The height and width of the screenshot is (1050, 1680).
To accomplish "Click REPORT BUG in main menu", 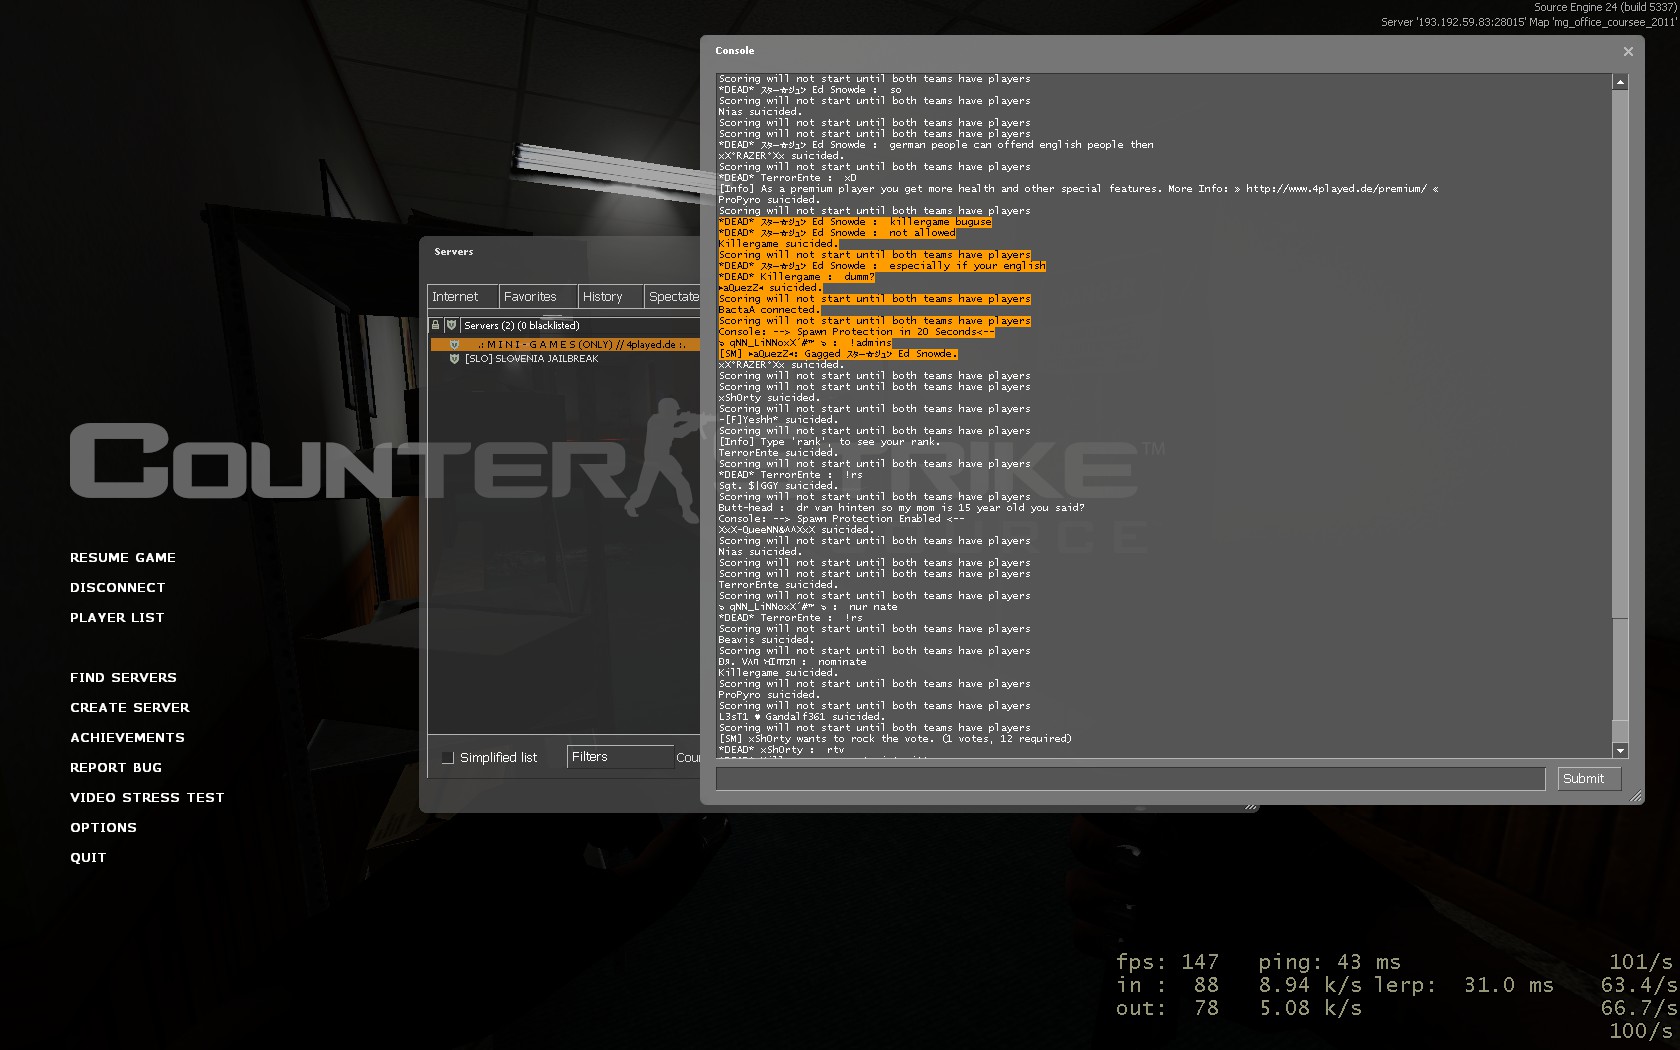I will (x=116, y=768).
